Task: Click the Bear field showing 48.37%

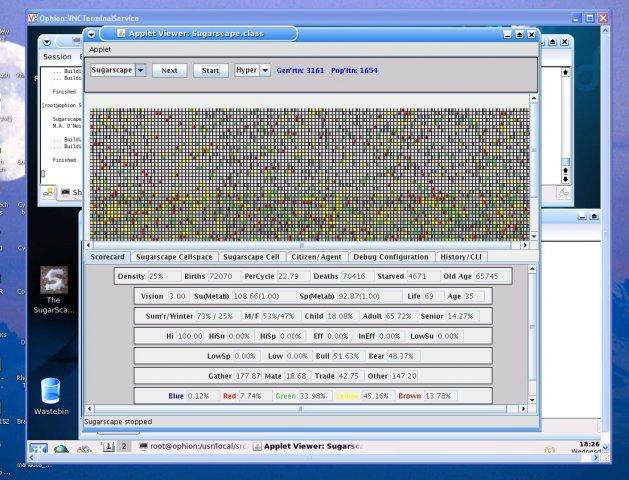Action: click(404, 356)
